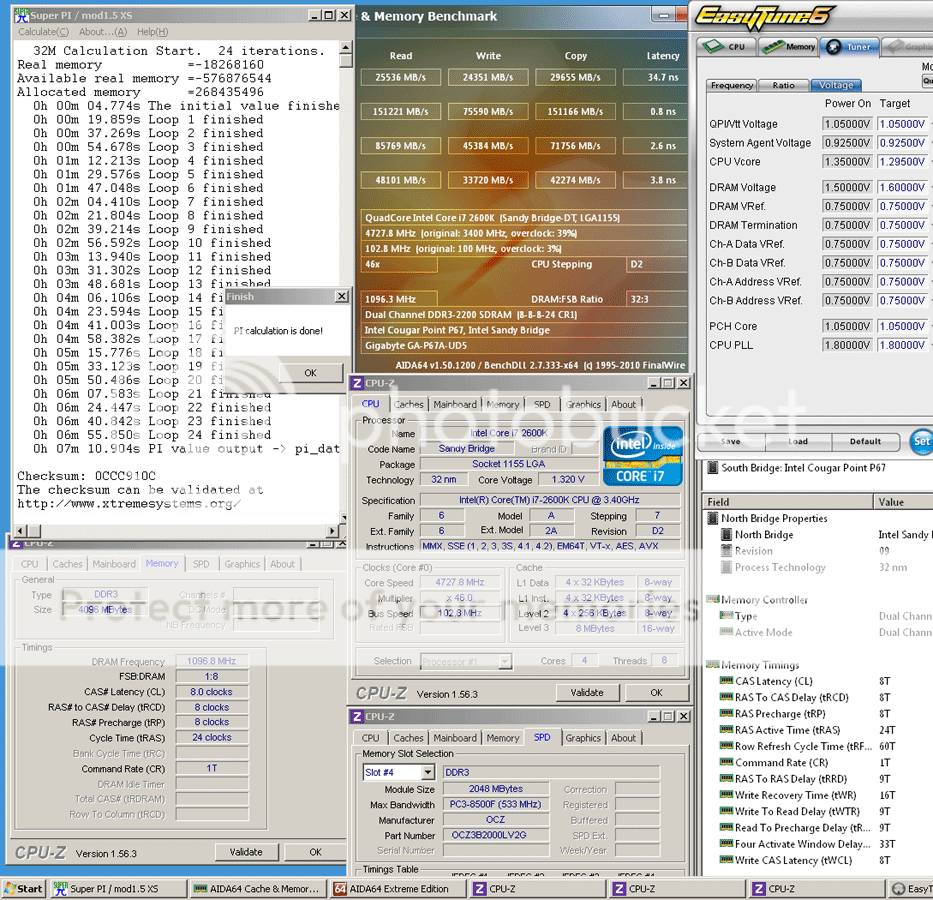Image resolution: width=933 pixels, height=900 pixels.
Task: Open the QPI/Vtt Voltage target box
Action: pos(902,124)
